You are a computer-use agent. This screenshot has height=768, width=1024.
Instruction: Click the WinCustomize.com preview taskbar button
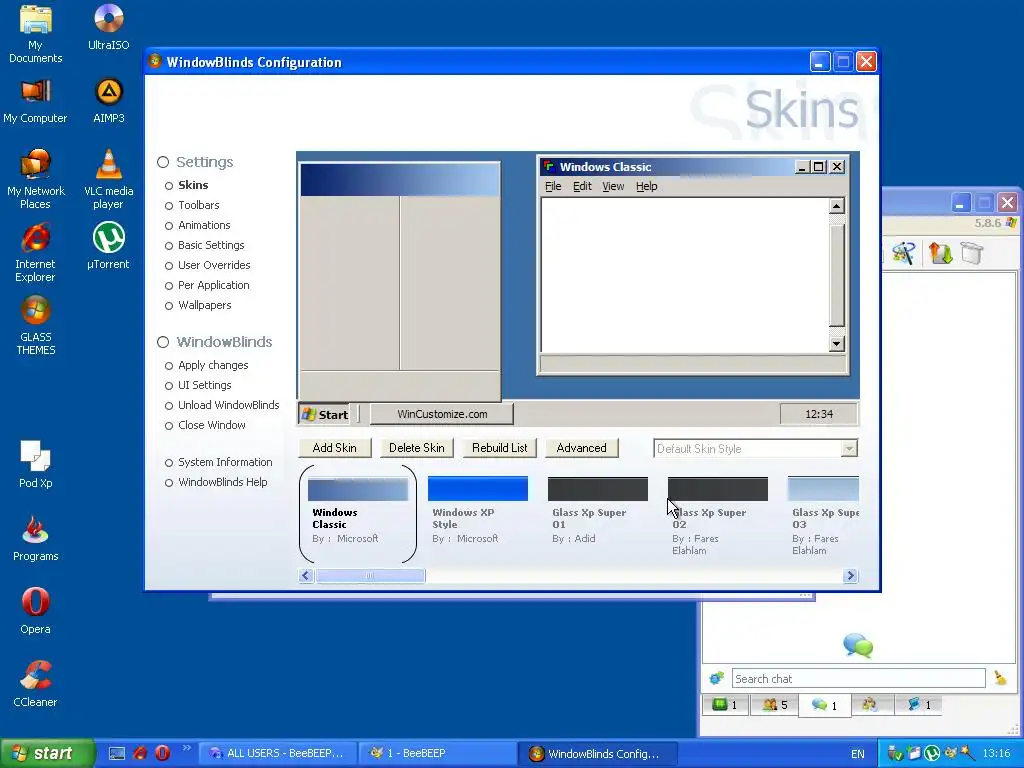[x=442, y=414]
